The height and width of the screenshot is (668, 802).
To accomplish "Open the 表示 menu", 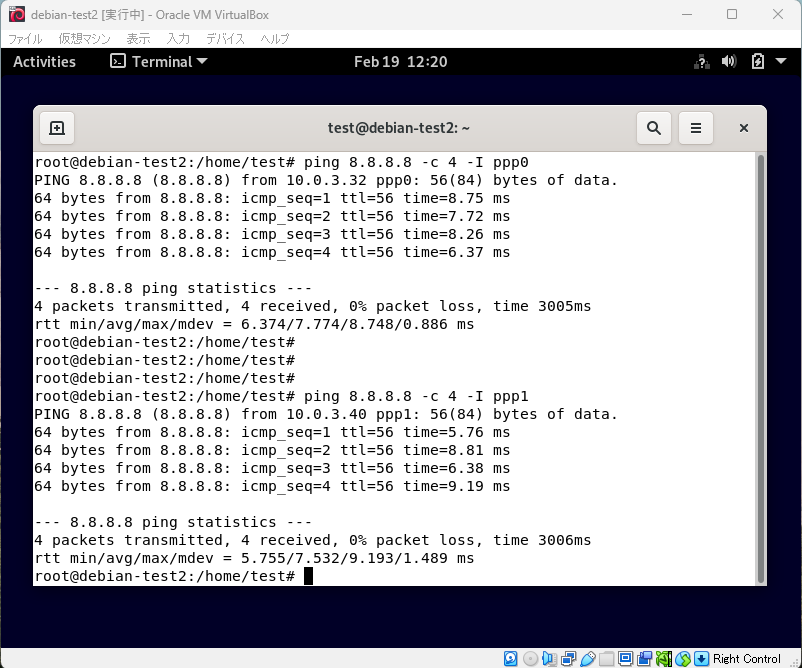I will 139,39.
